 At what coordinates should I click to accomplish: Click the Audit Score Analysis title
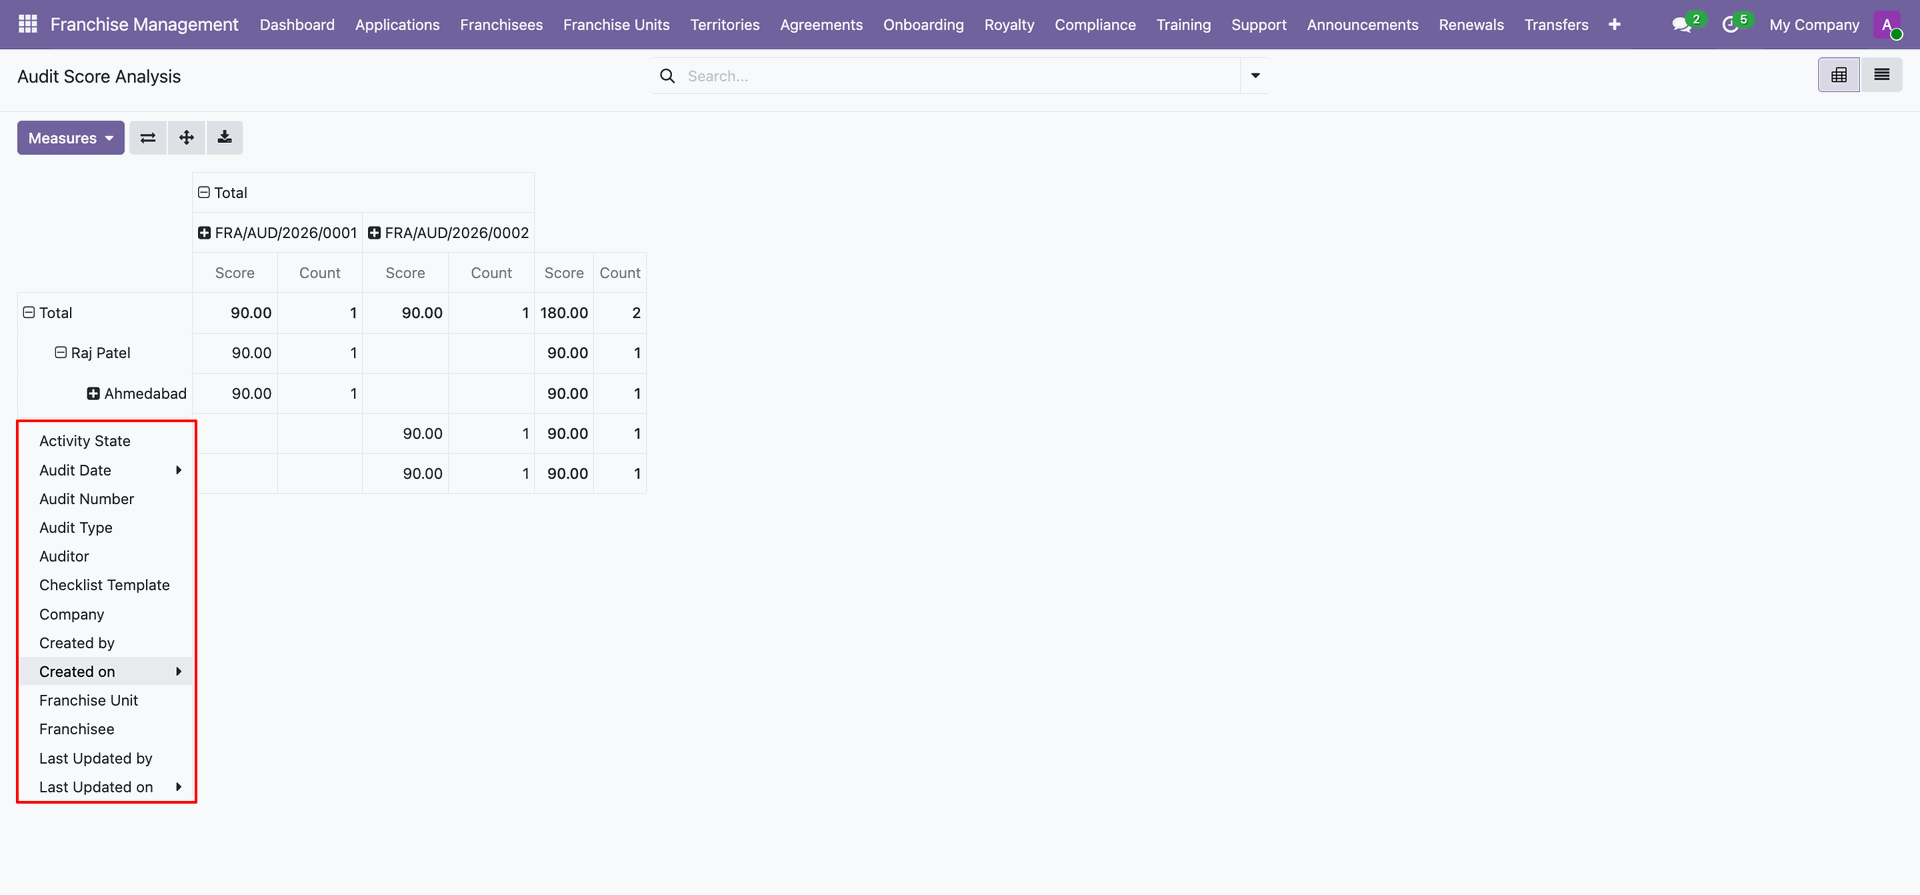coord(99,76)
